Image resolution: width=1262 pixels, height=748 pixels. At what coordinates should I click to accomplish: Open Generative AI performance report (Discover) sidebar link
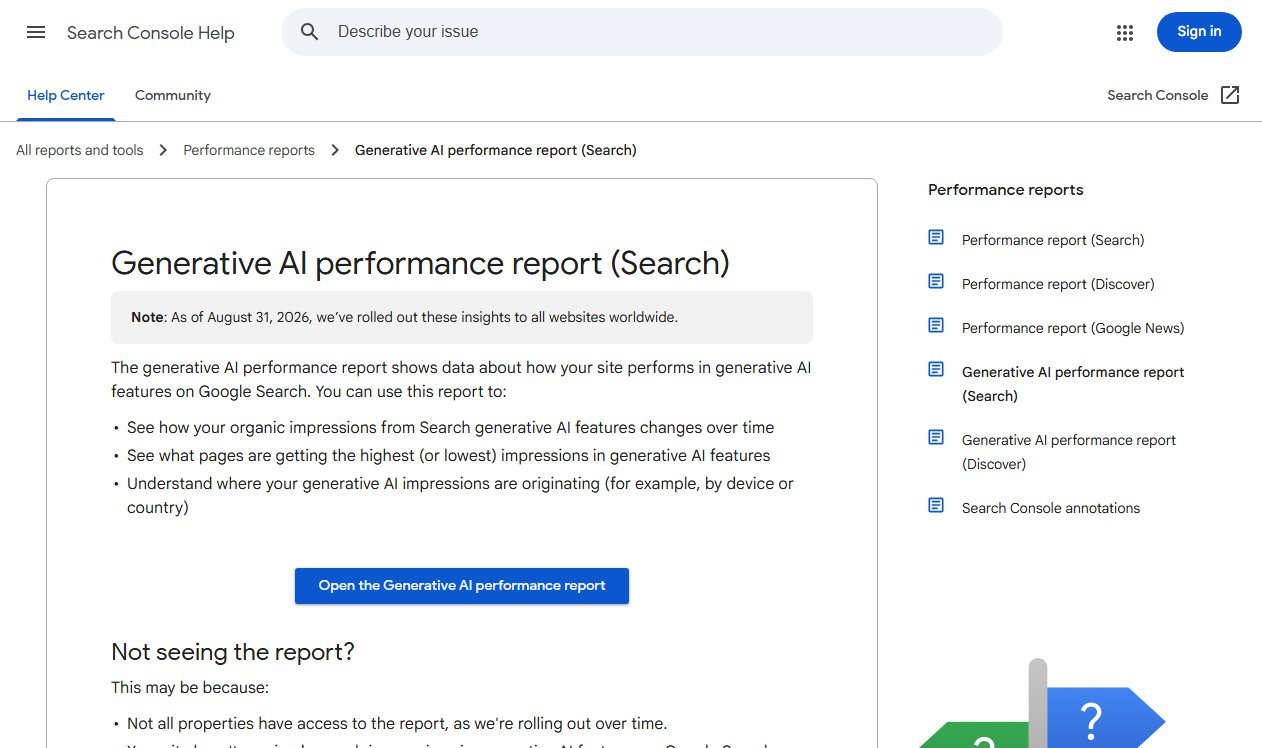point(1069,452)
